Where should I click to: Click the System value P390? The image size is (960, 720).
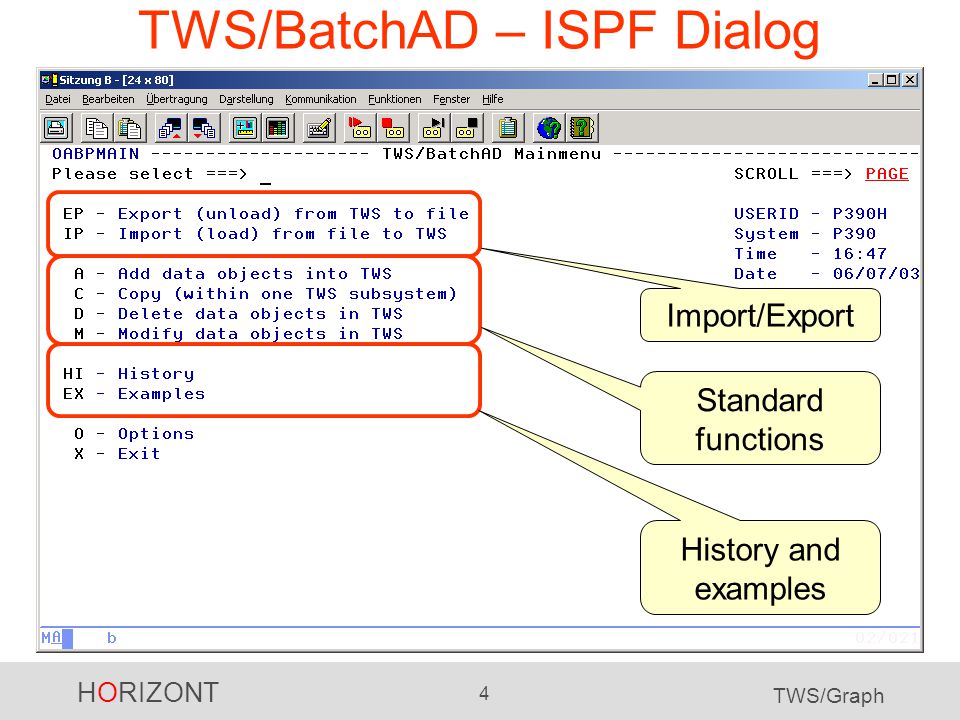[x=854, y=234]
